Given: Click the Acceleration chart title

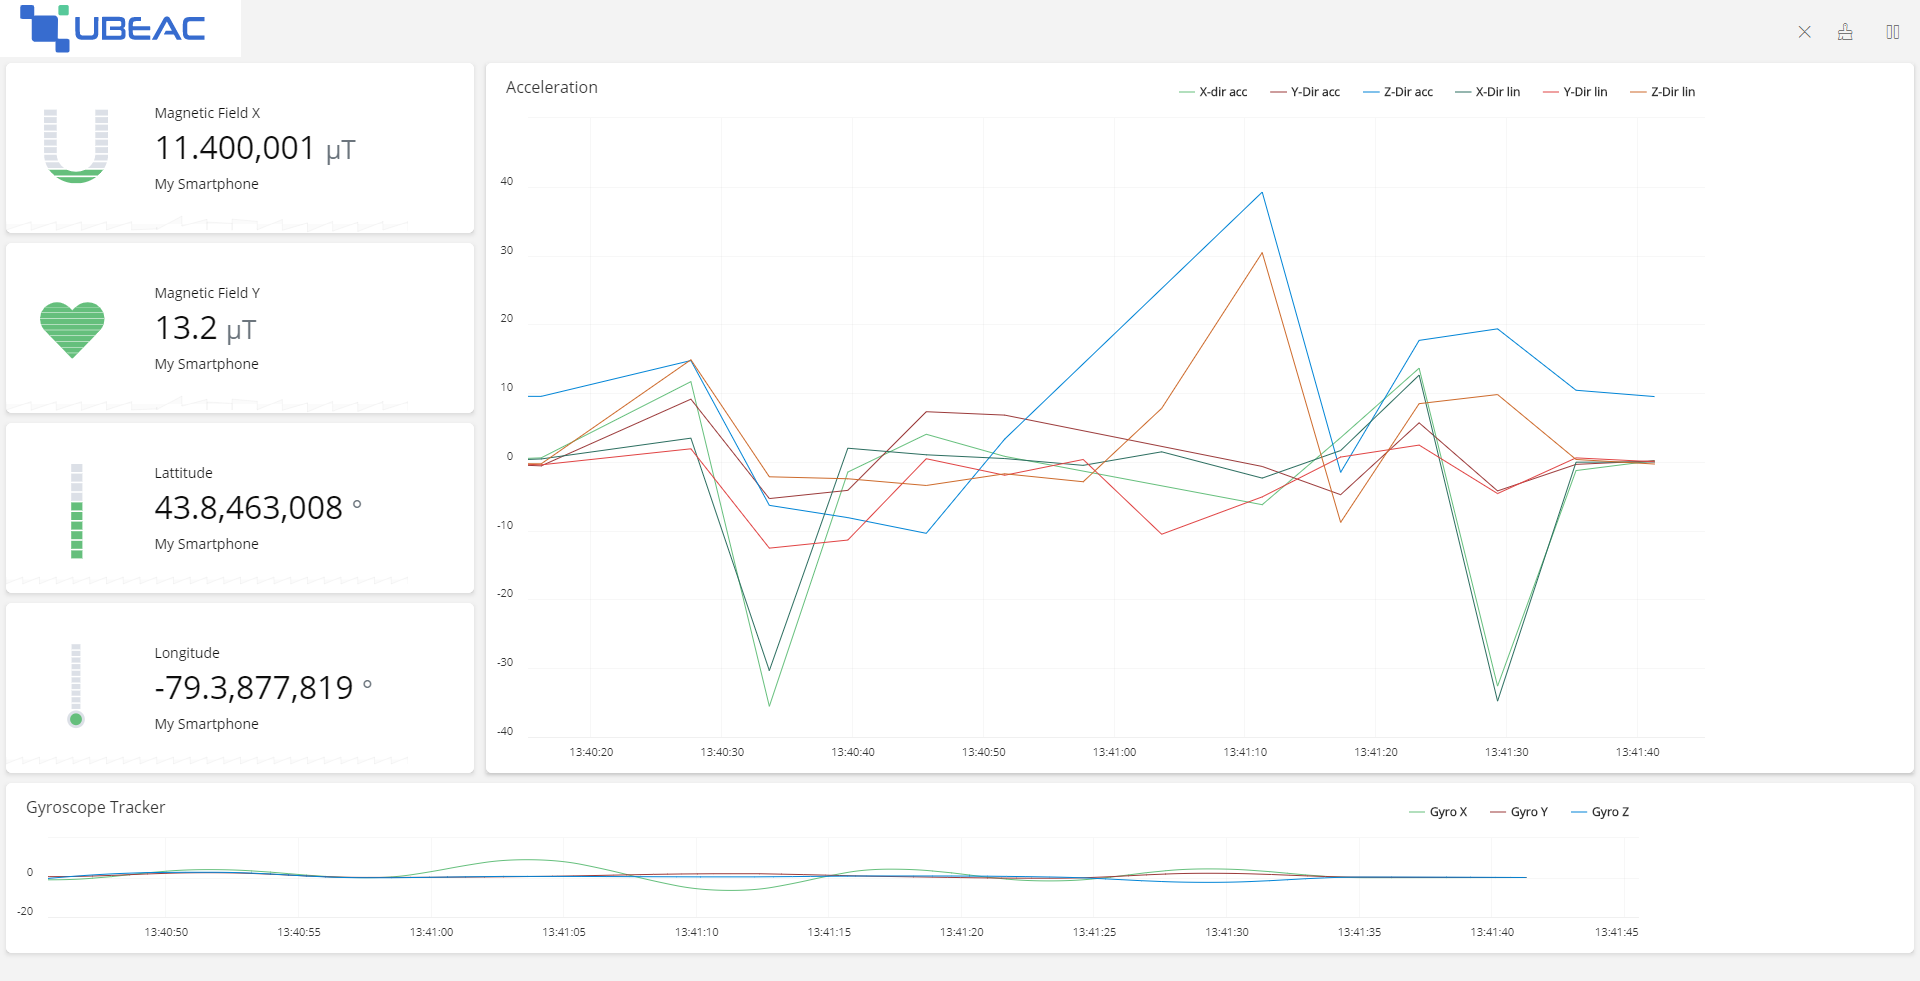Looking at the screenshot, I should click(x=552, y=87).
